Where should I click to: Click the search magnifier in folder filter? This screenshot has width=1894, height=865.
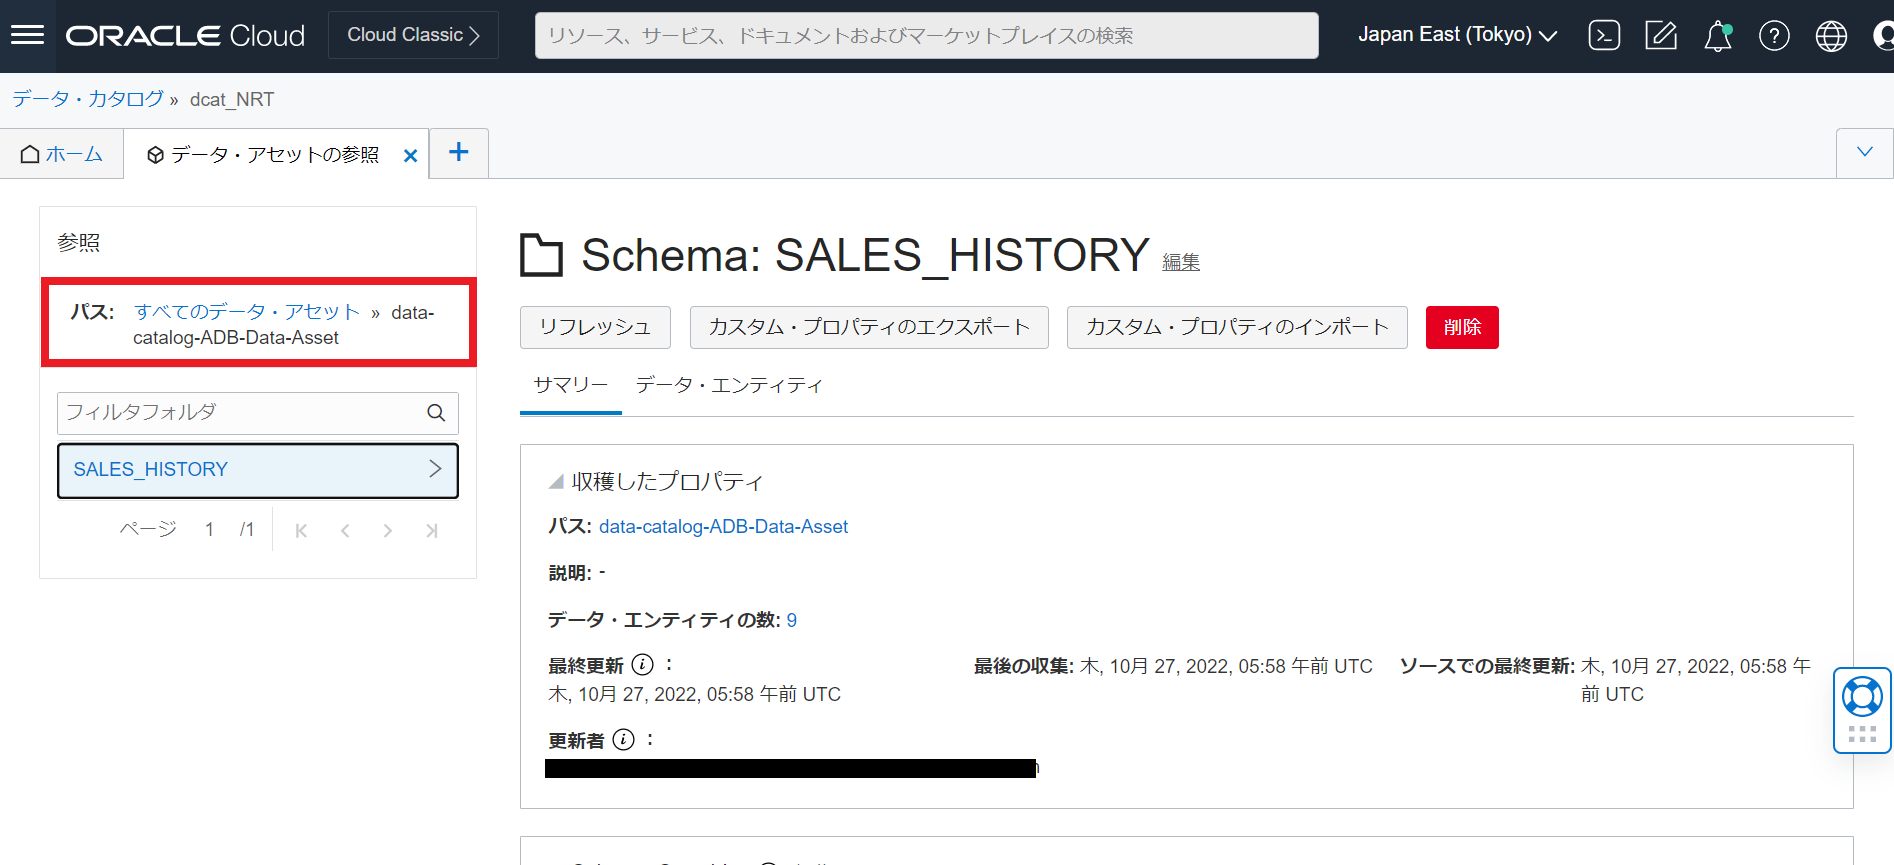click(x=436, y=413)
